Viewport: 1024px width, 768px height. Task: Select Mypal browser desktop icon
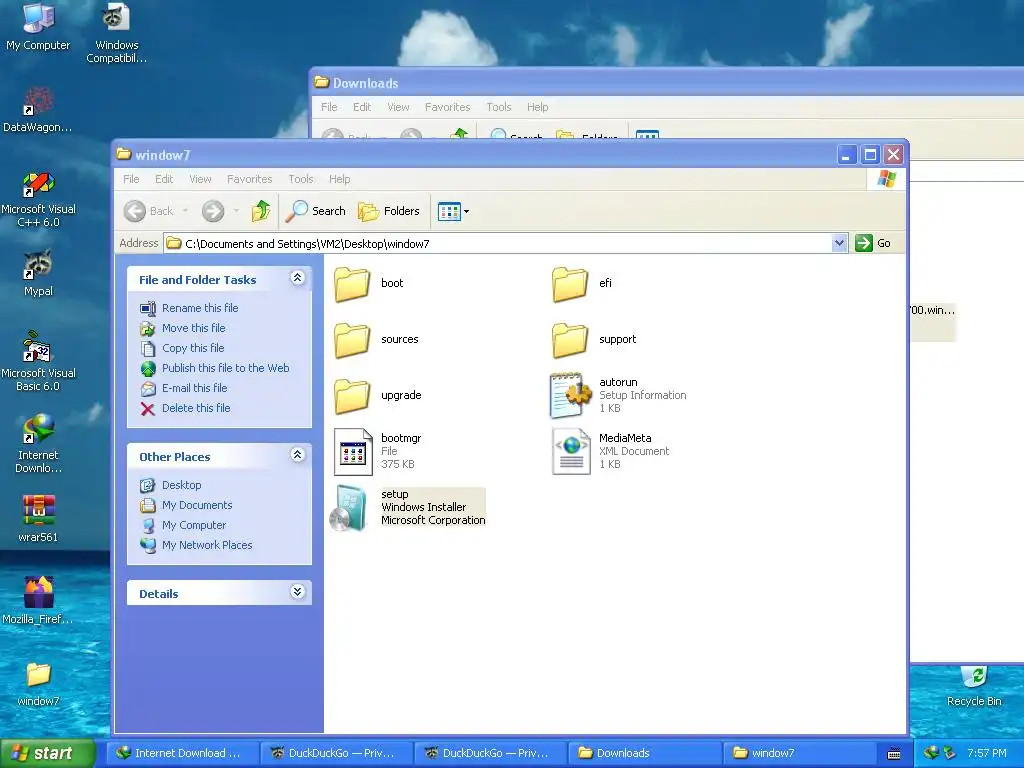pos(39,273)
